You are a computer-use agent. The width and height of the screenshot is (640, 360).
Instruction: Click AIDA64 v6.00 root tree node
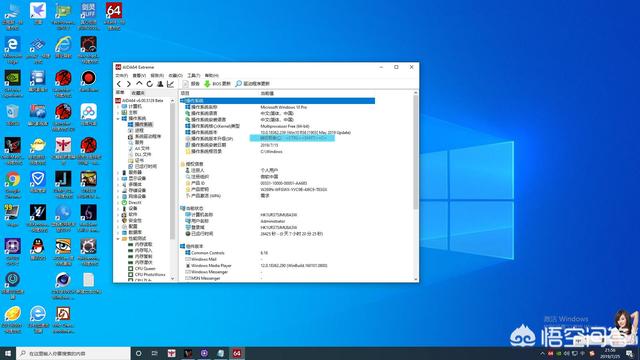(142, 100)
